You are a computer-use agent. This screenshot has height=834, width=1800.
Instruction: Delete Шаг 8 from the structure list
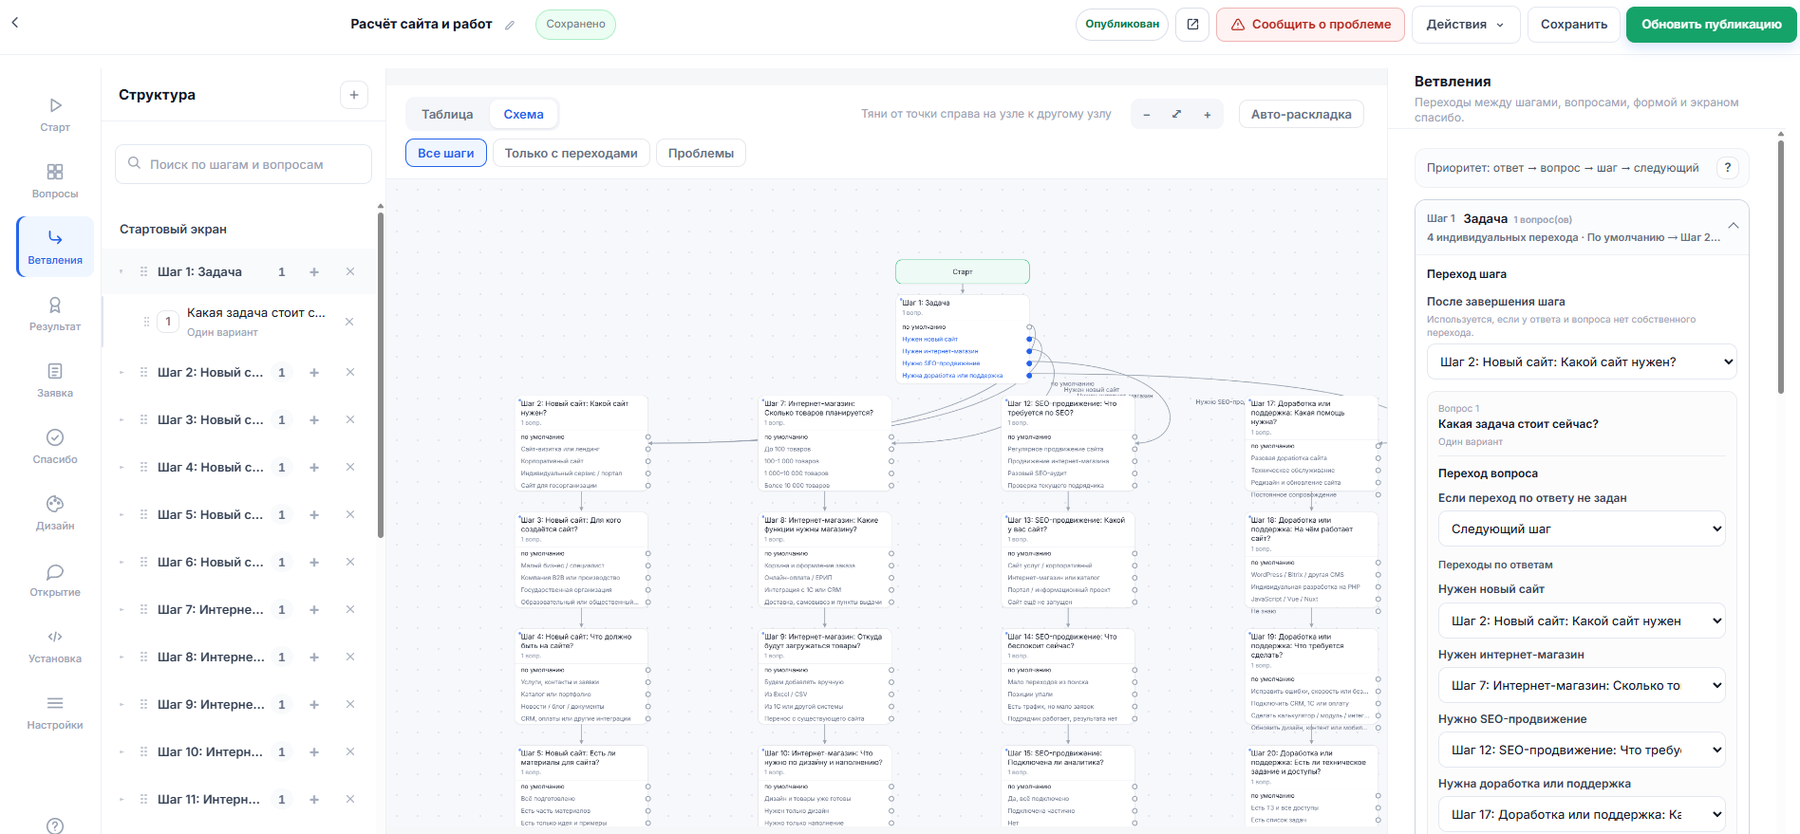point(350,657)
